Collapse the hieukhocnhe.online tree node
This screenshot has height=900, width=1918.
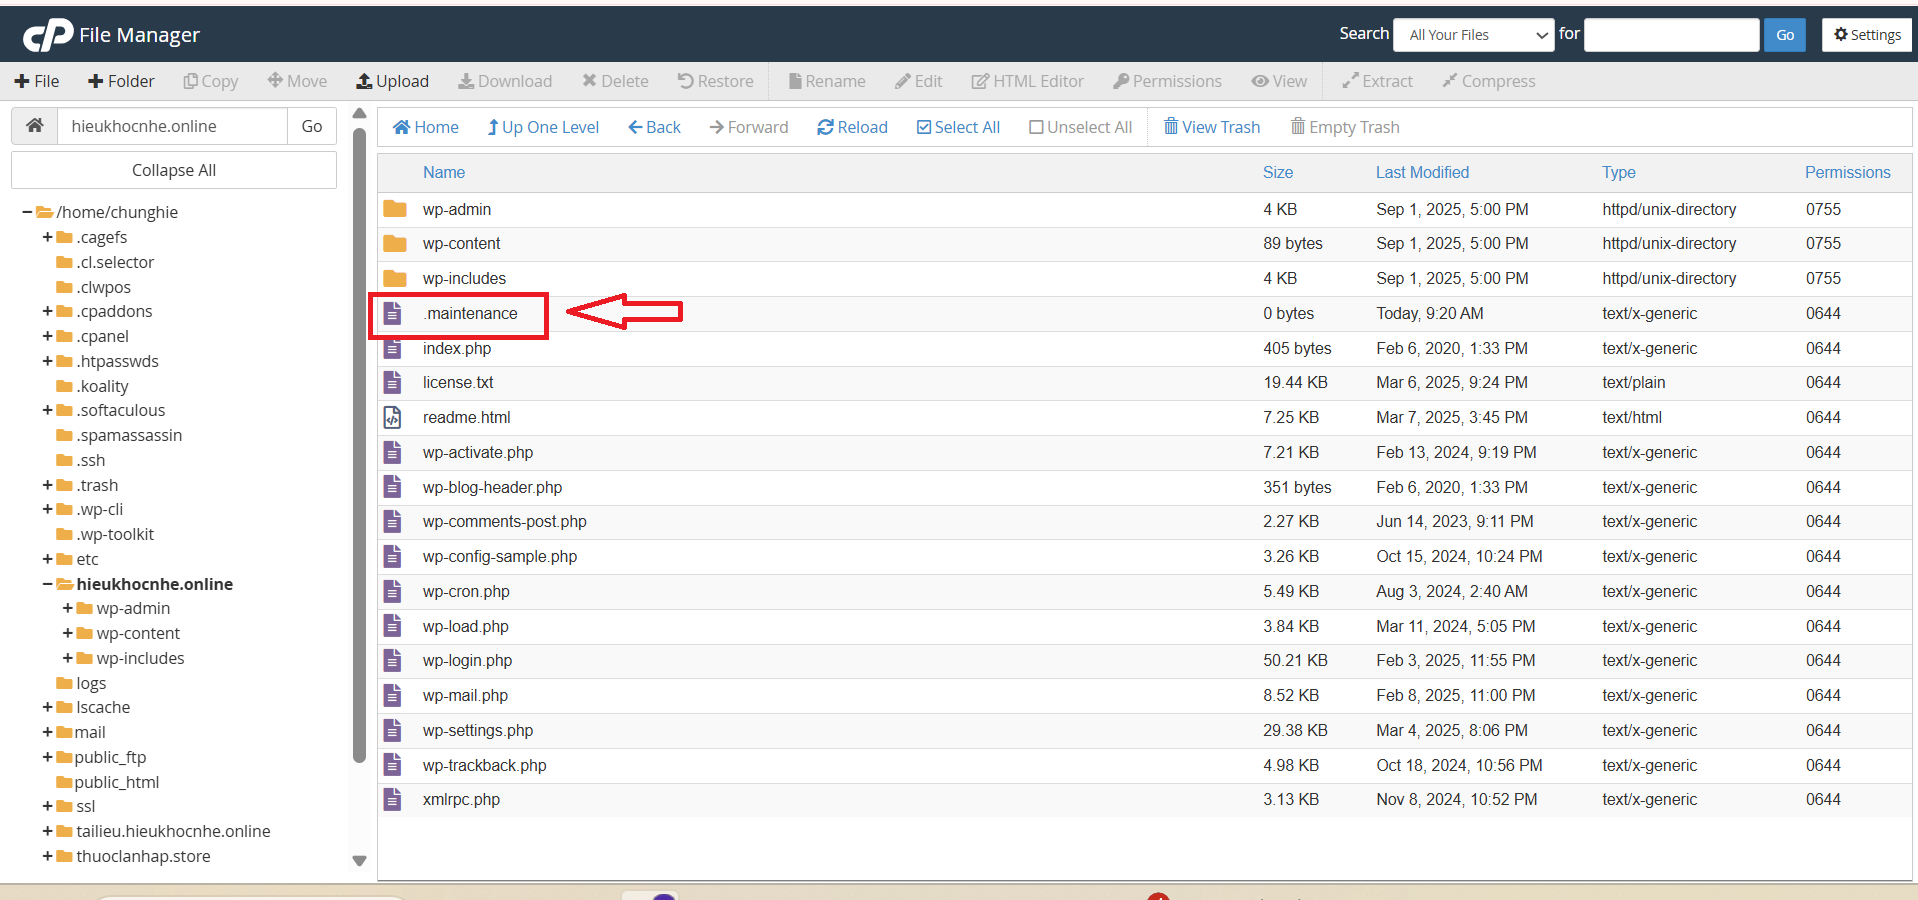(47, 584)
